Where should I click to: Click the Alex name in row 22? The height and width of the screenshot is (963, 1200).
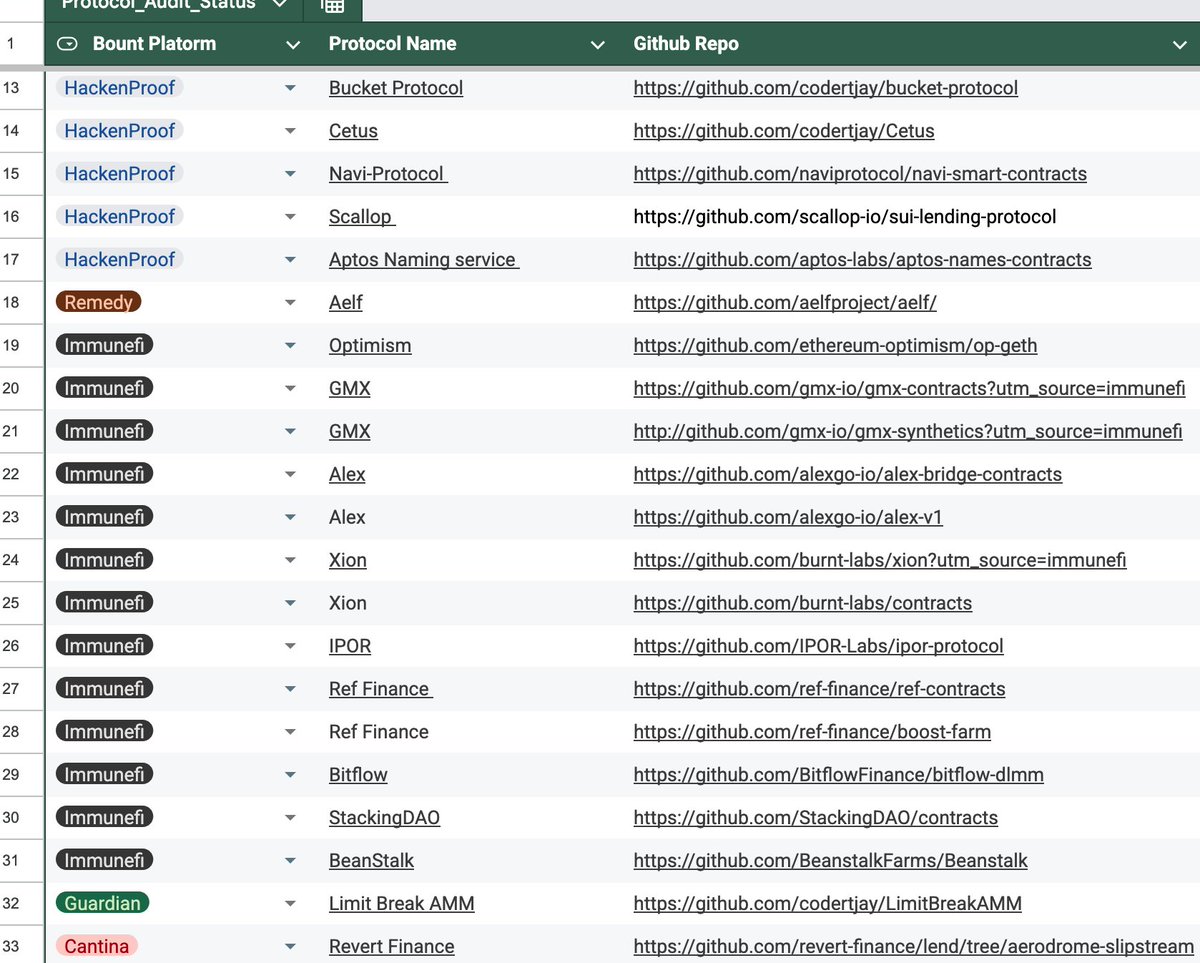coord(347,475)
